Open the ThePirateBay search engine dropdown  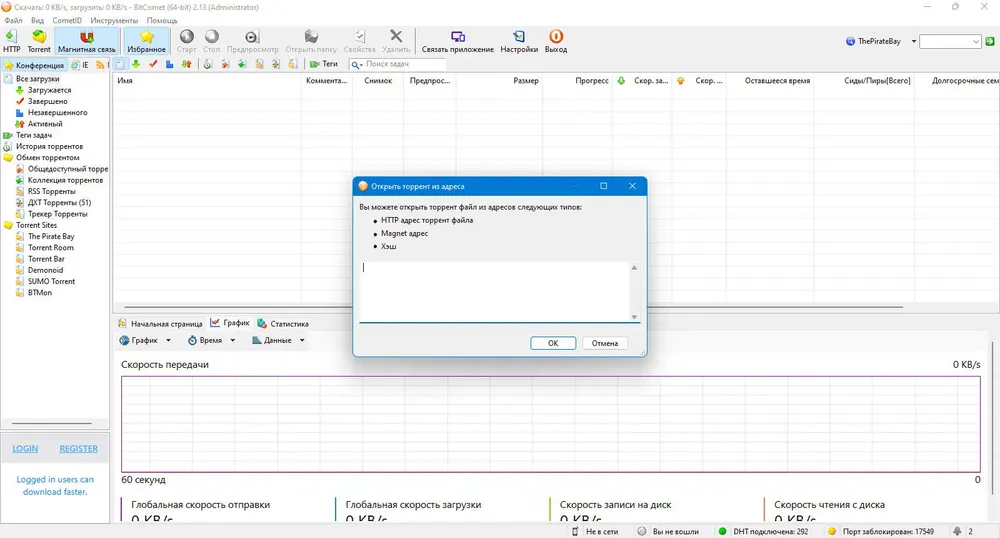[914, 41]
